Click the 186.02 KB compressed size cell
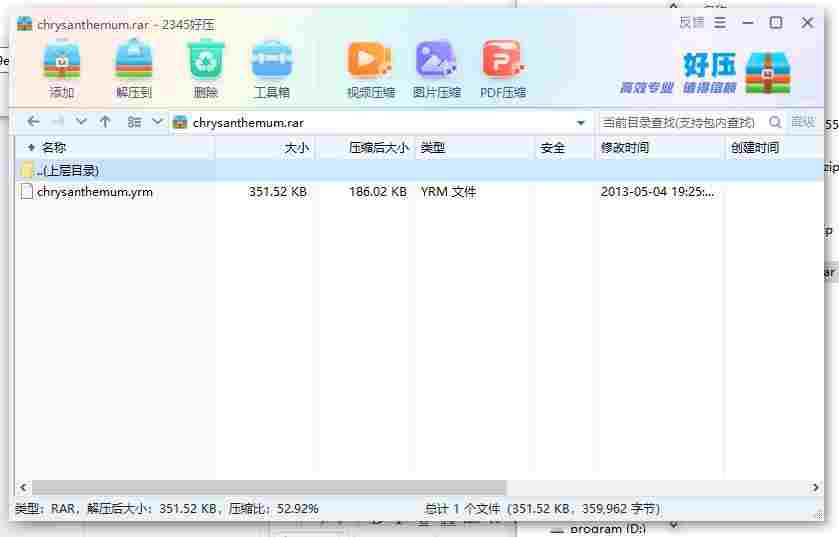 pyautogui.click(x=378, y=191)
